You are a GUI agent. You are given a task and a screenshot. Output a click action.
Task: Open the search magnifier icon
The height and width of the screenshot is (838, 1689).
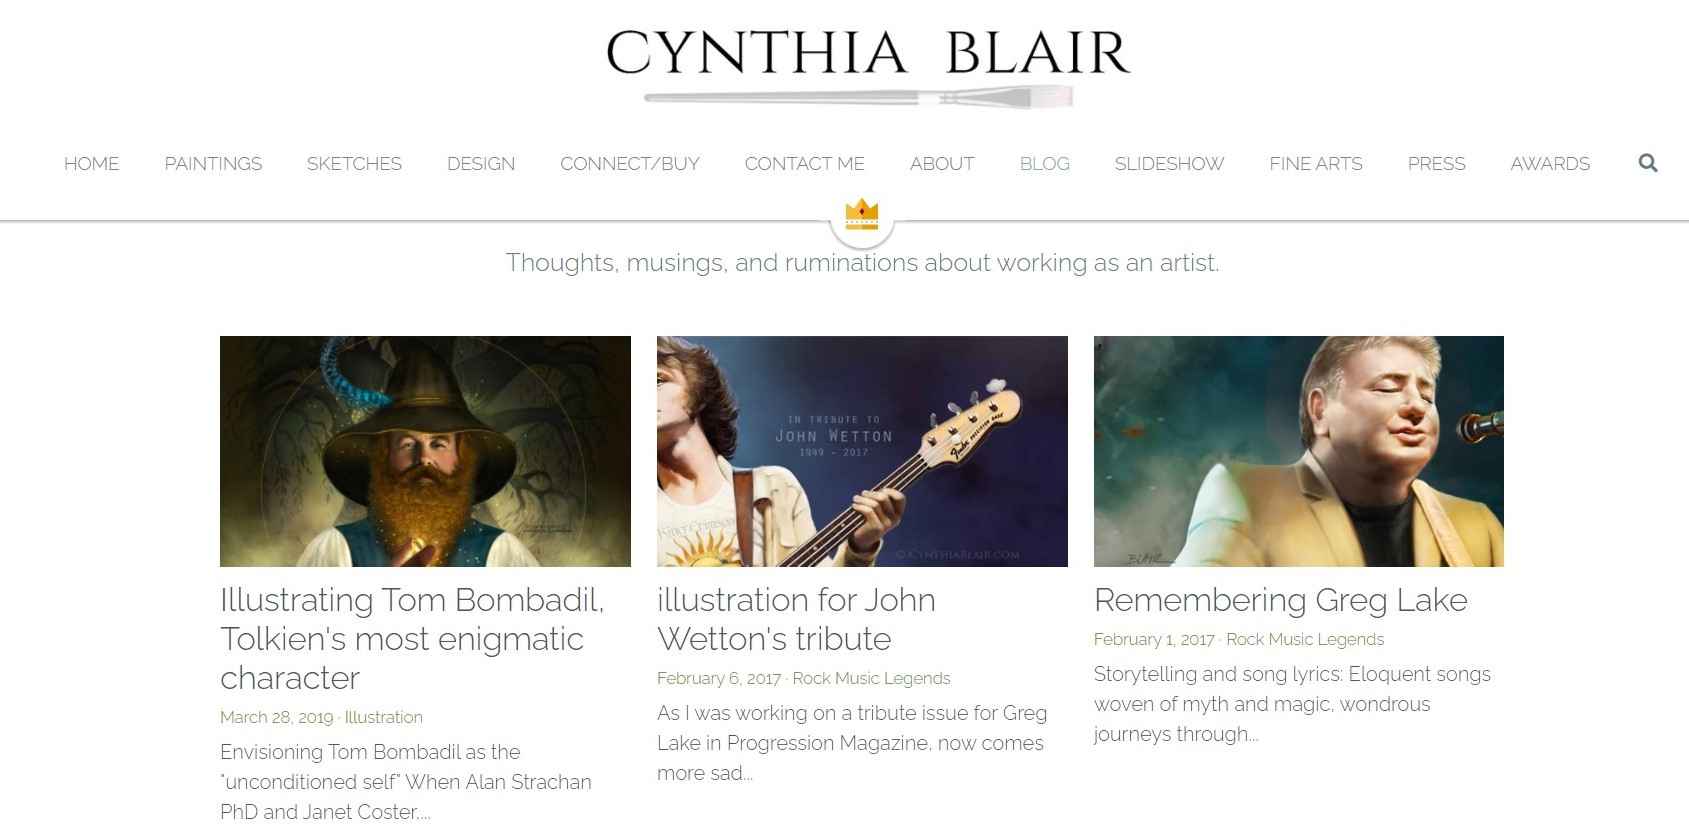[1648, 163]
